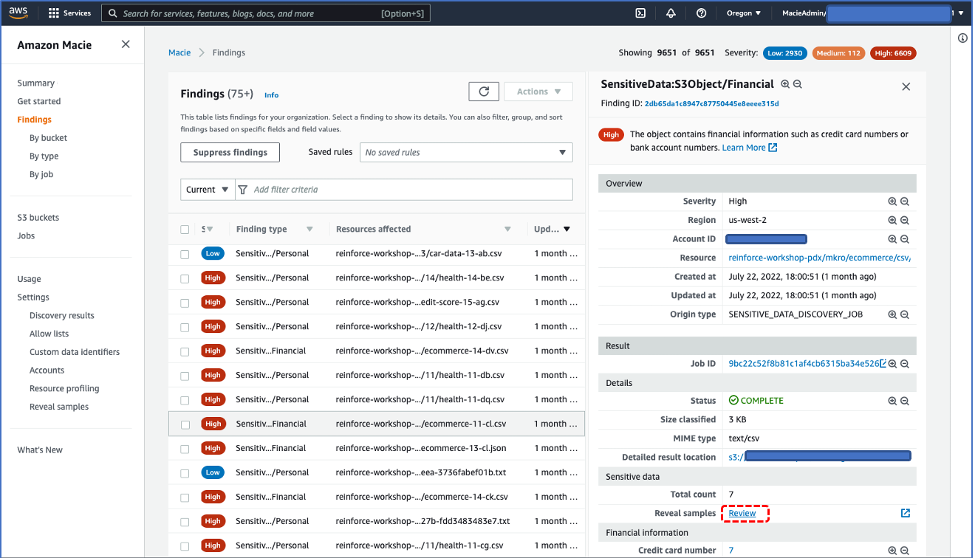Click zoom-in filter icon next to Severity

point(892,201)
